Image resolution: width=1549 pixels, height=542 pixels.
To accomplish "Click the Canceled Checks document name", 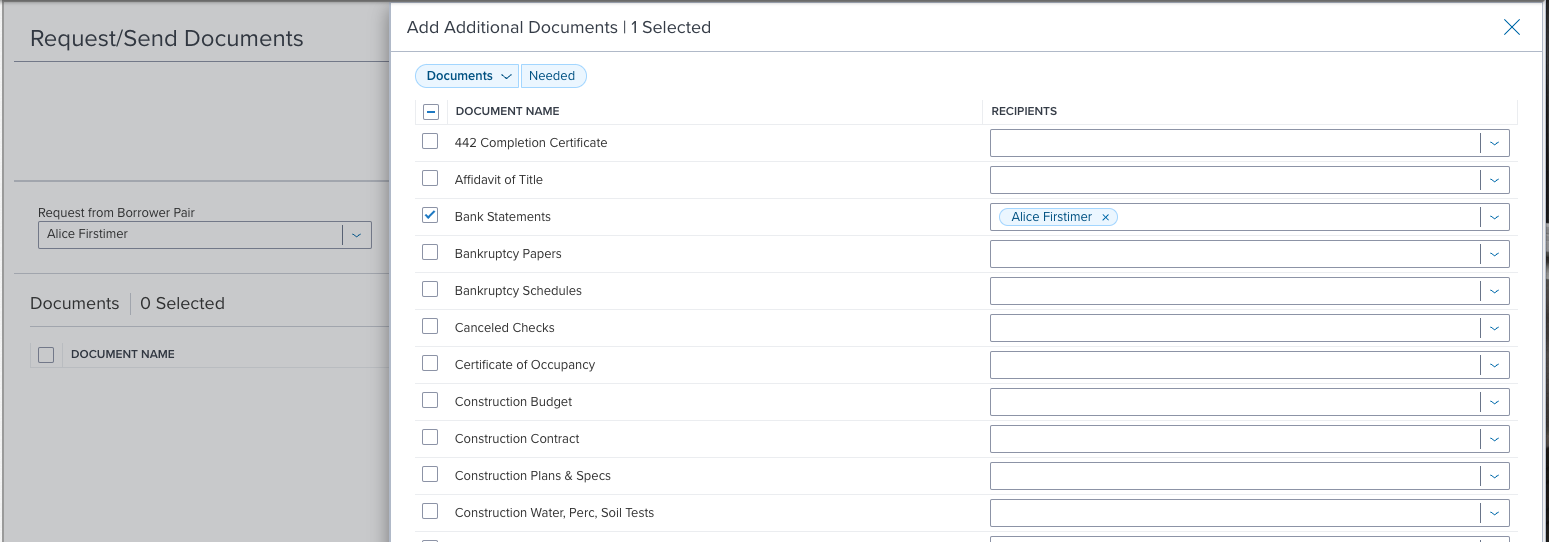I will coord(505,328).
